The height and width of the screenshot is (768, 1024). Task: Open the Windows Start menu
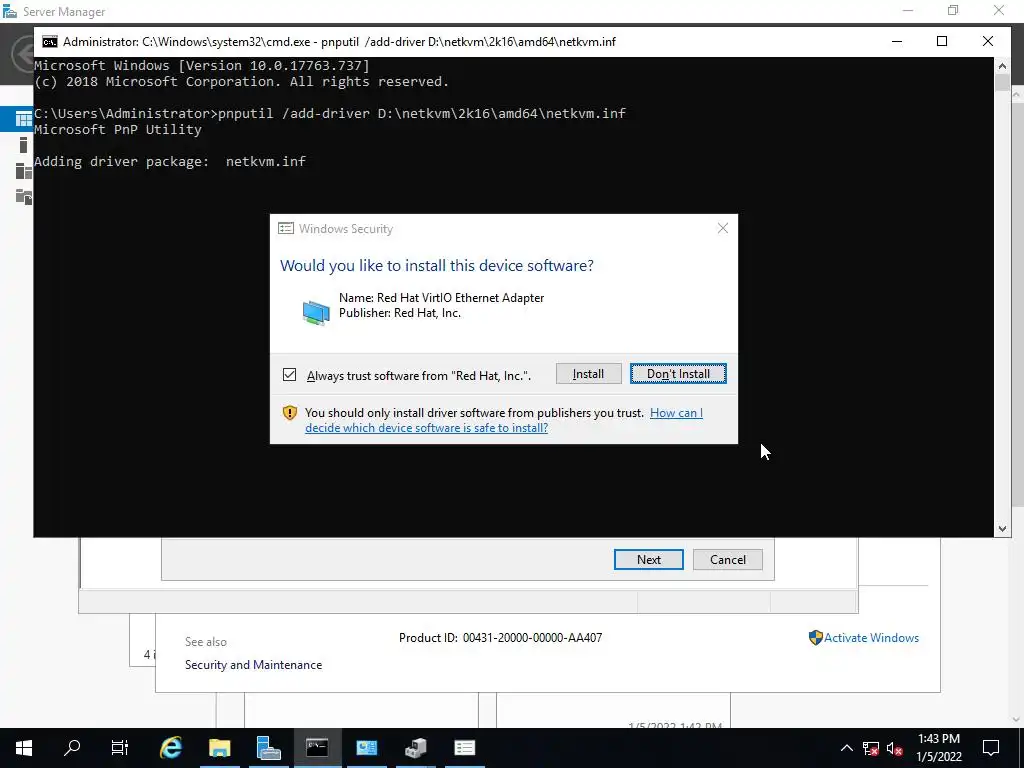tap(24, 748)
